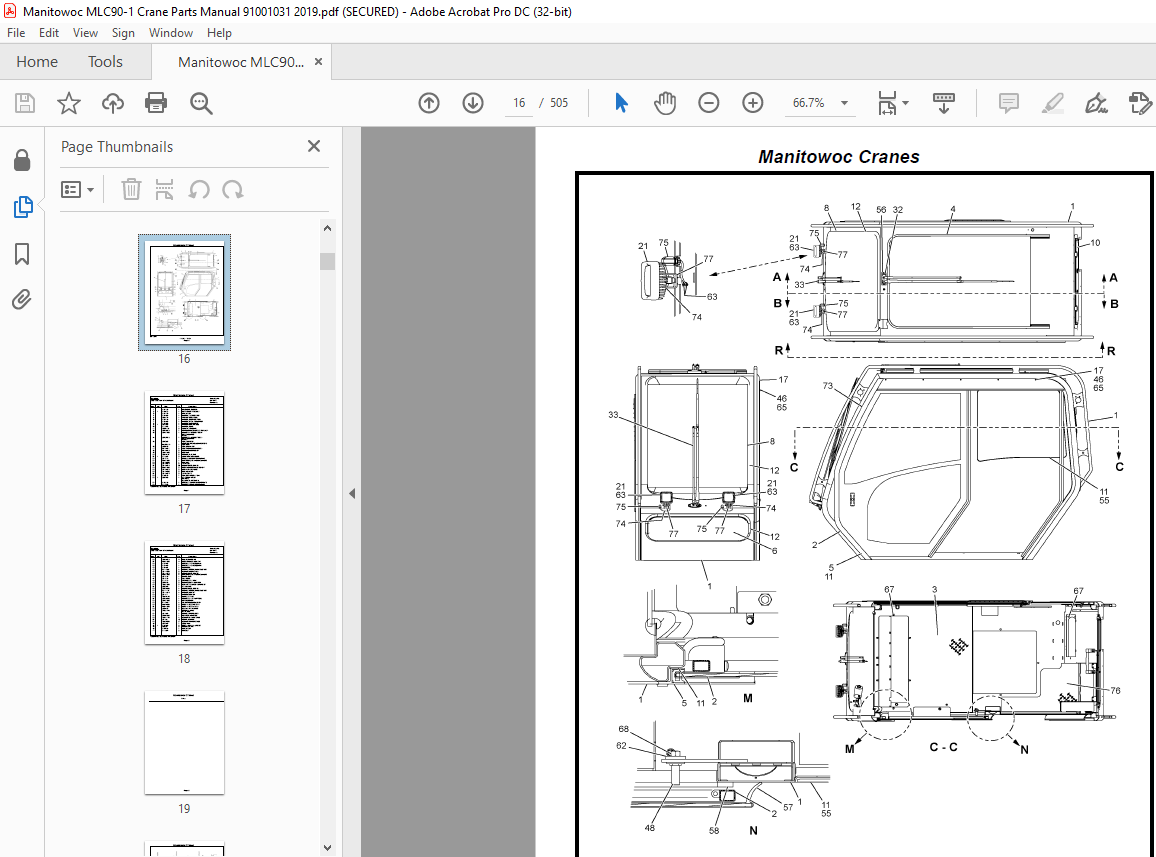Viewport: 1156px width, 857px height.
Task: Click the '505' total pages text
Action: click(559, 103)
